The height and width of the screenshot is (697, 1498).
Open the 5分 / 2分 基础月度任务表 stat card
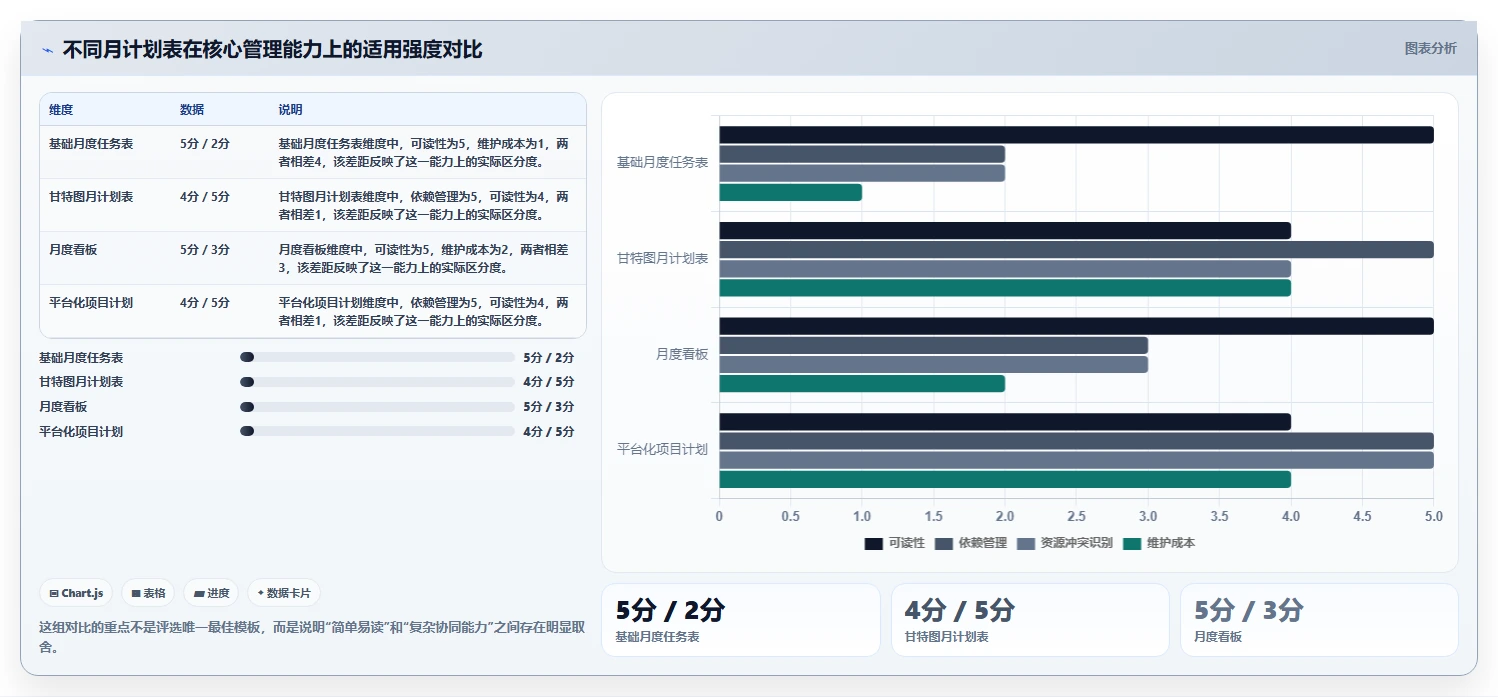(741, 620)
